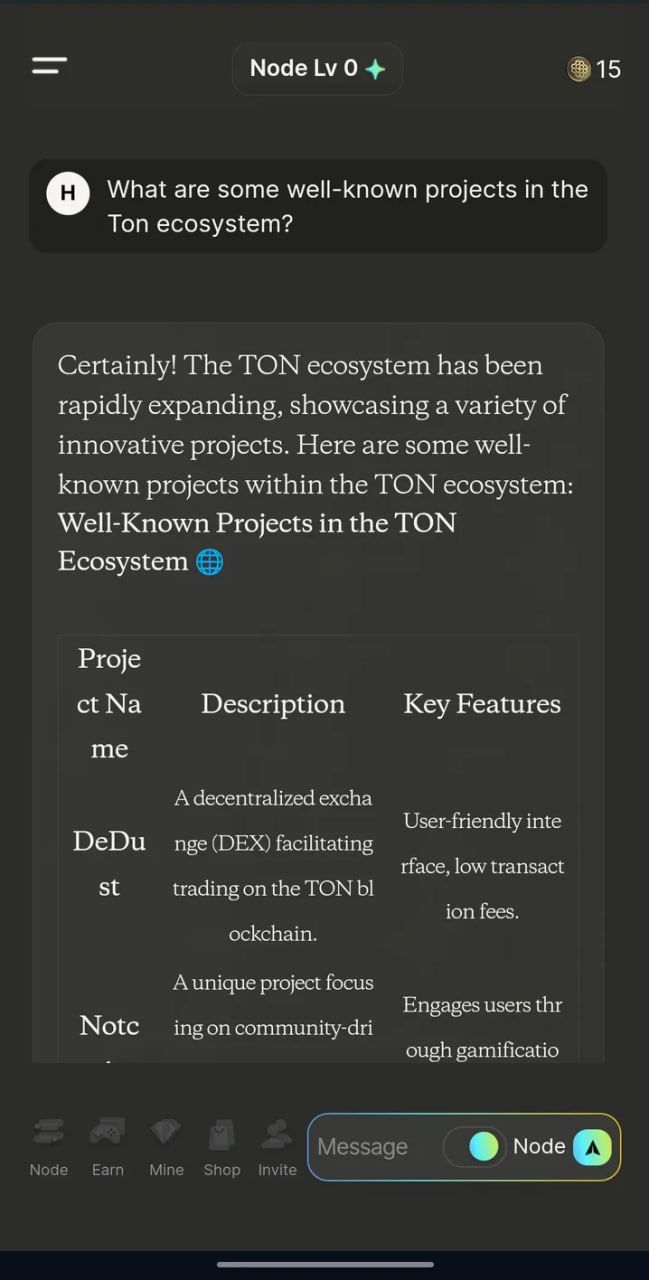The image size is (649, 1280).
Task: Open the Shop bag icon
Action: tap(221, 1132)
